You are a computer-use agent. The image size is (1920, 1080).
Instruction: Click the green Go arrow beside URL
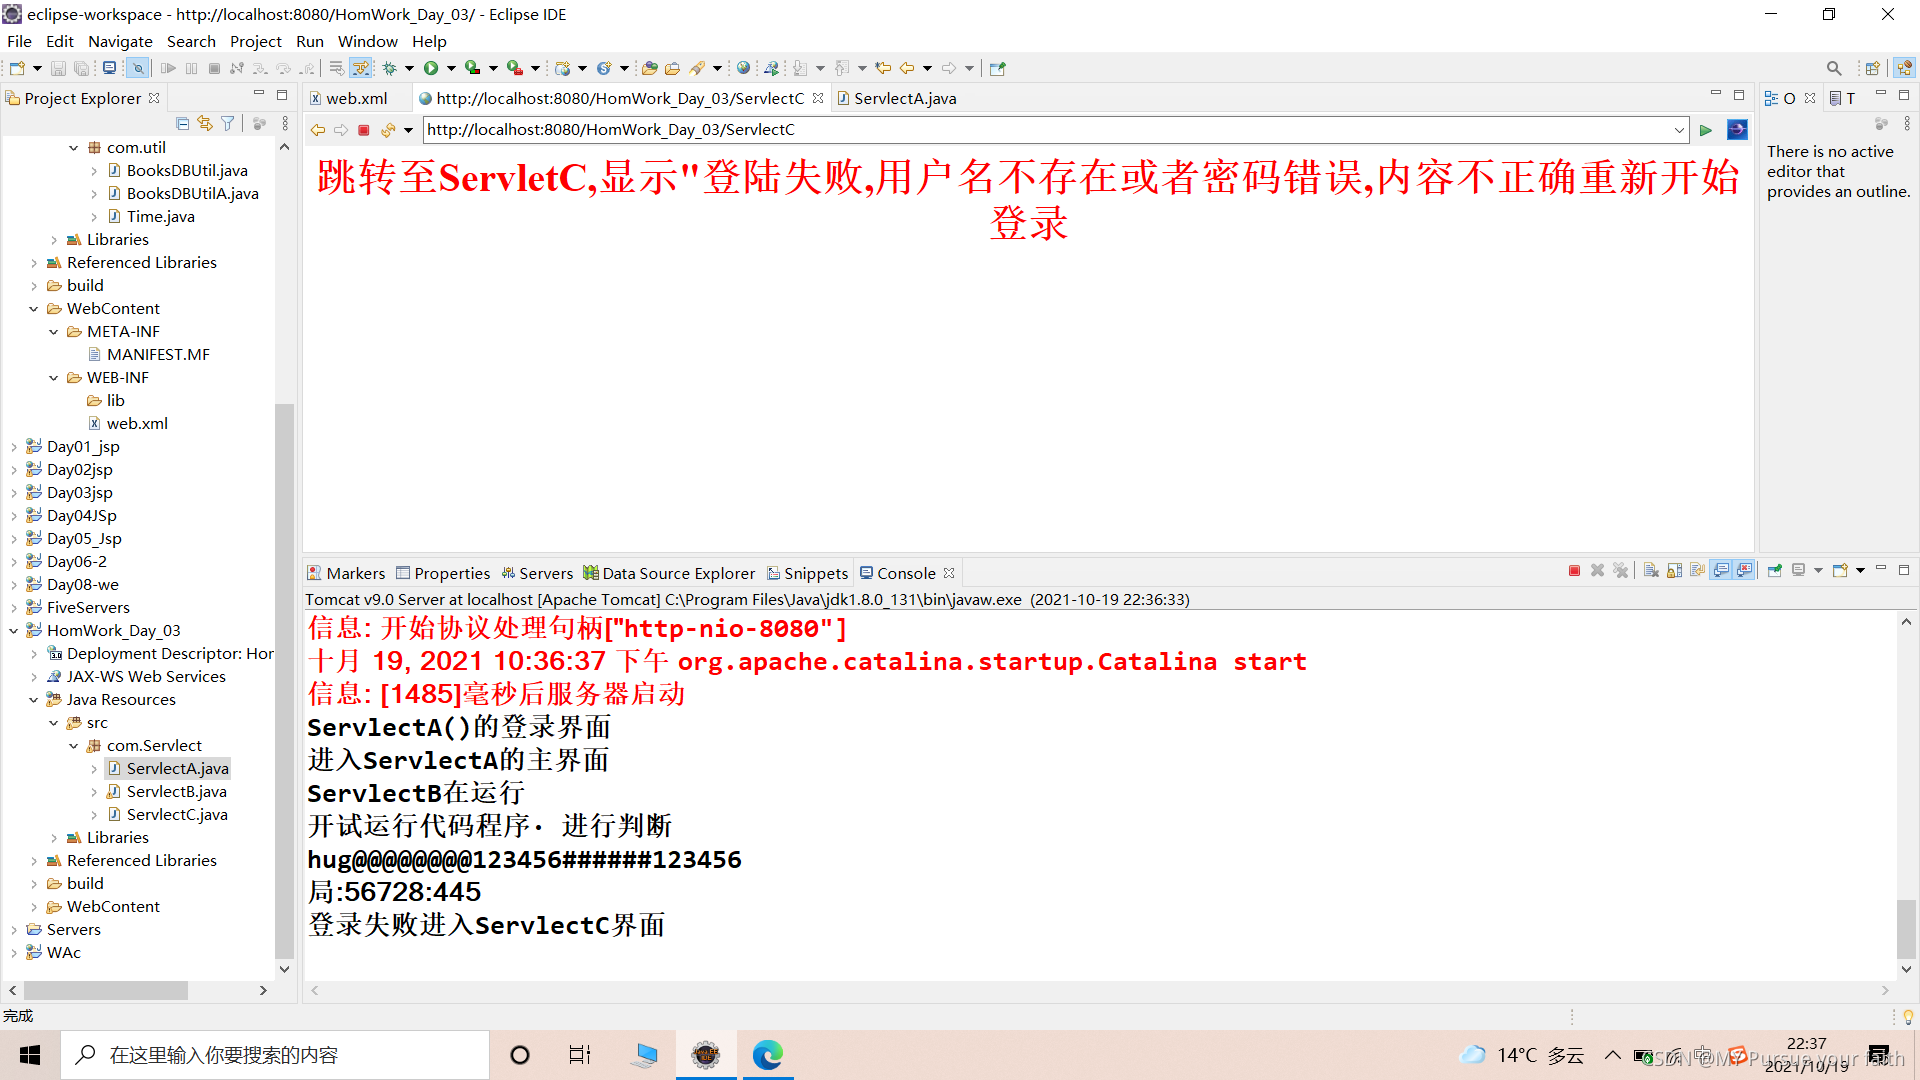coord(1706,130)
